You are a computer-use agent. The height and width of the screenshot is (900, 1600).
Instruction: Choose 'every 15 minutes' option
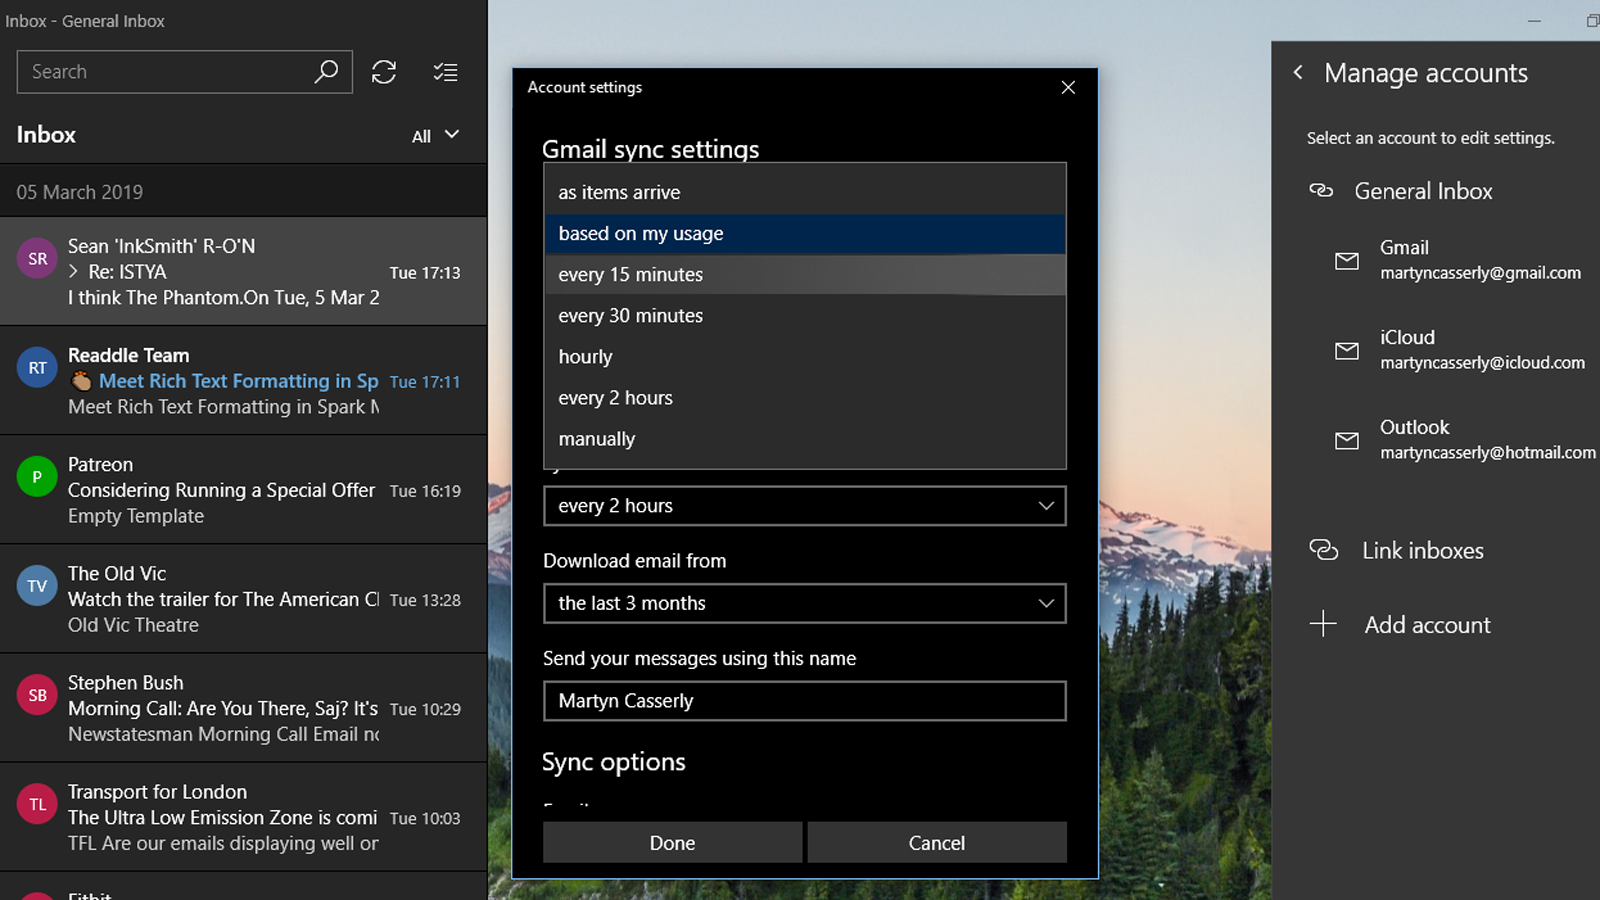coord(805,274)
